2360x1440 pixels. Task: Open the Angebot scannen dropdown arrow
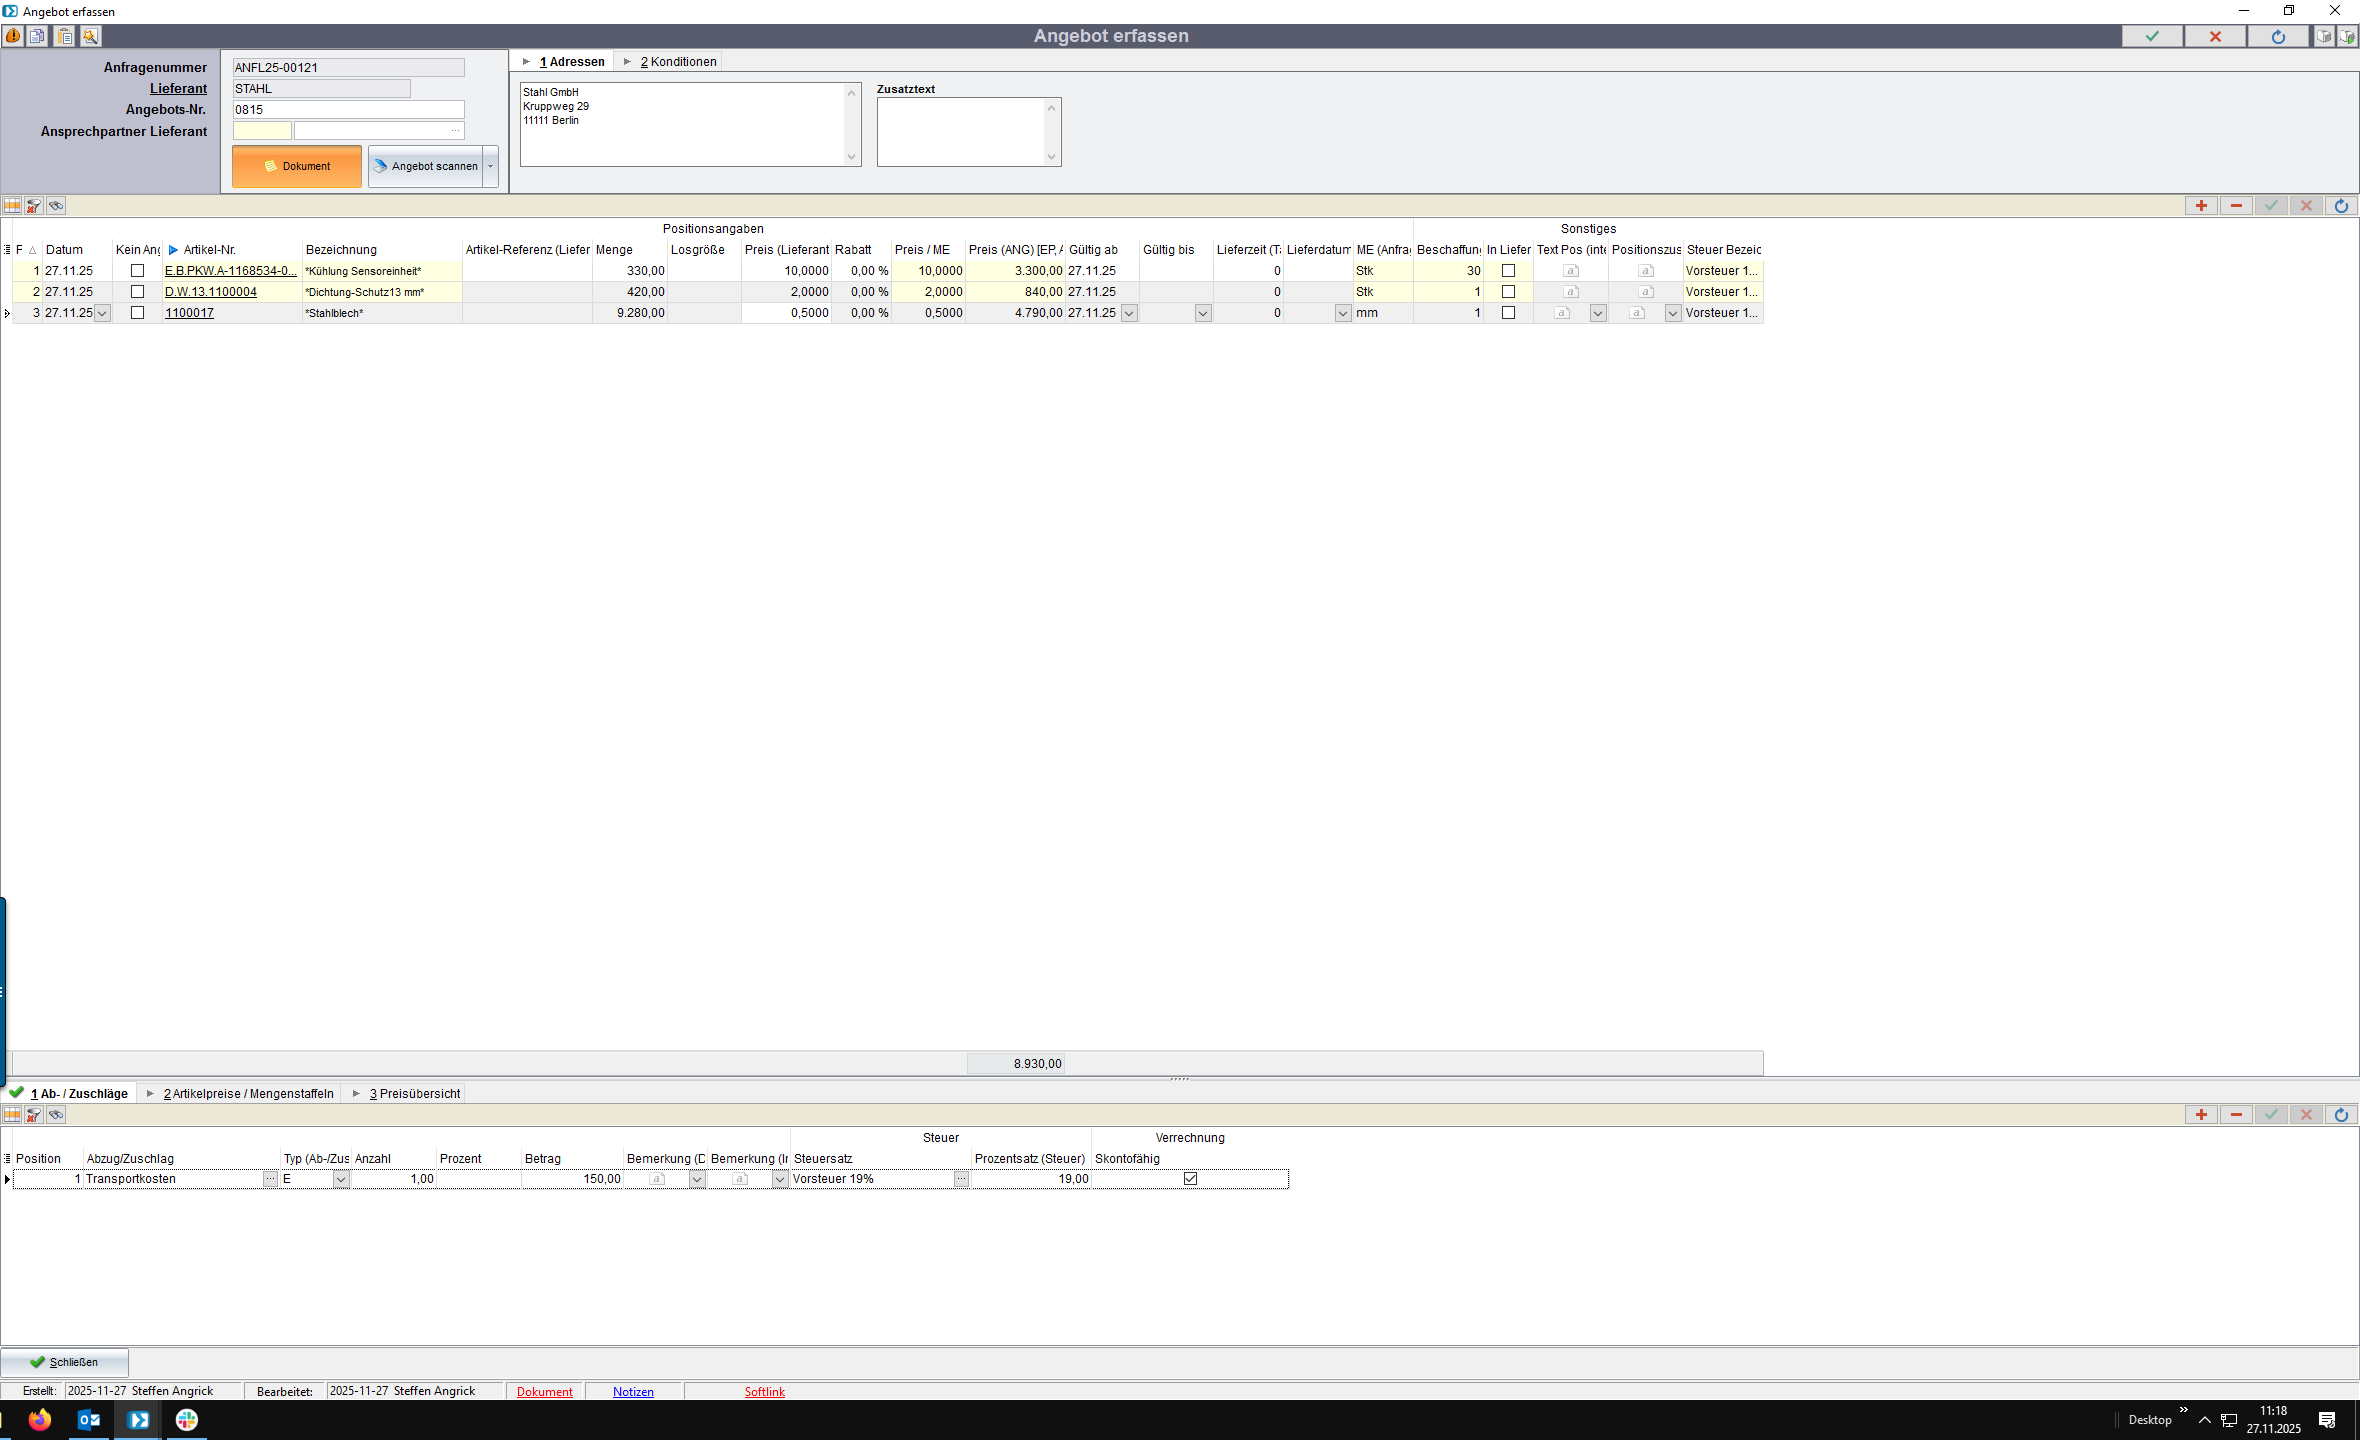491,167
